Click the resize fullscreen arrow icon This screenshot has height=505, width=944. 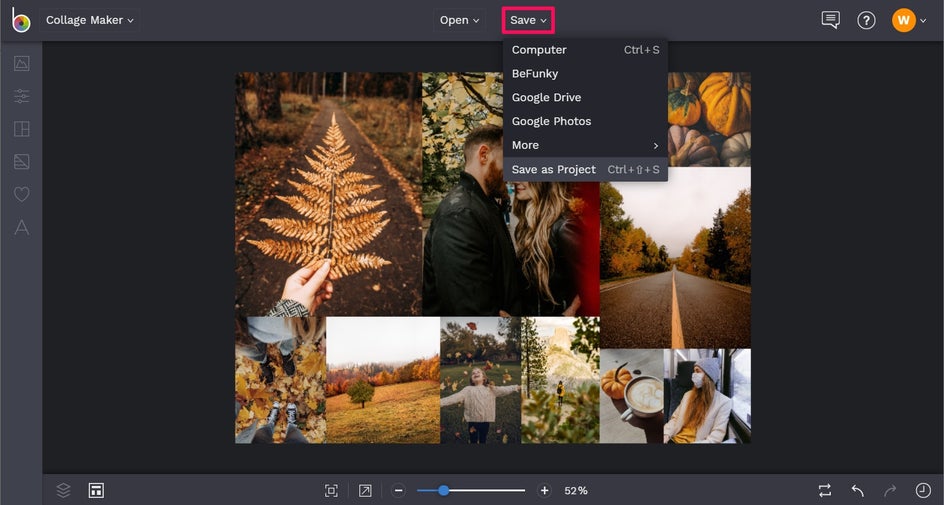pyautogui.click(x=365, y=491)
